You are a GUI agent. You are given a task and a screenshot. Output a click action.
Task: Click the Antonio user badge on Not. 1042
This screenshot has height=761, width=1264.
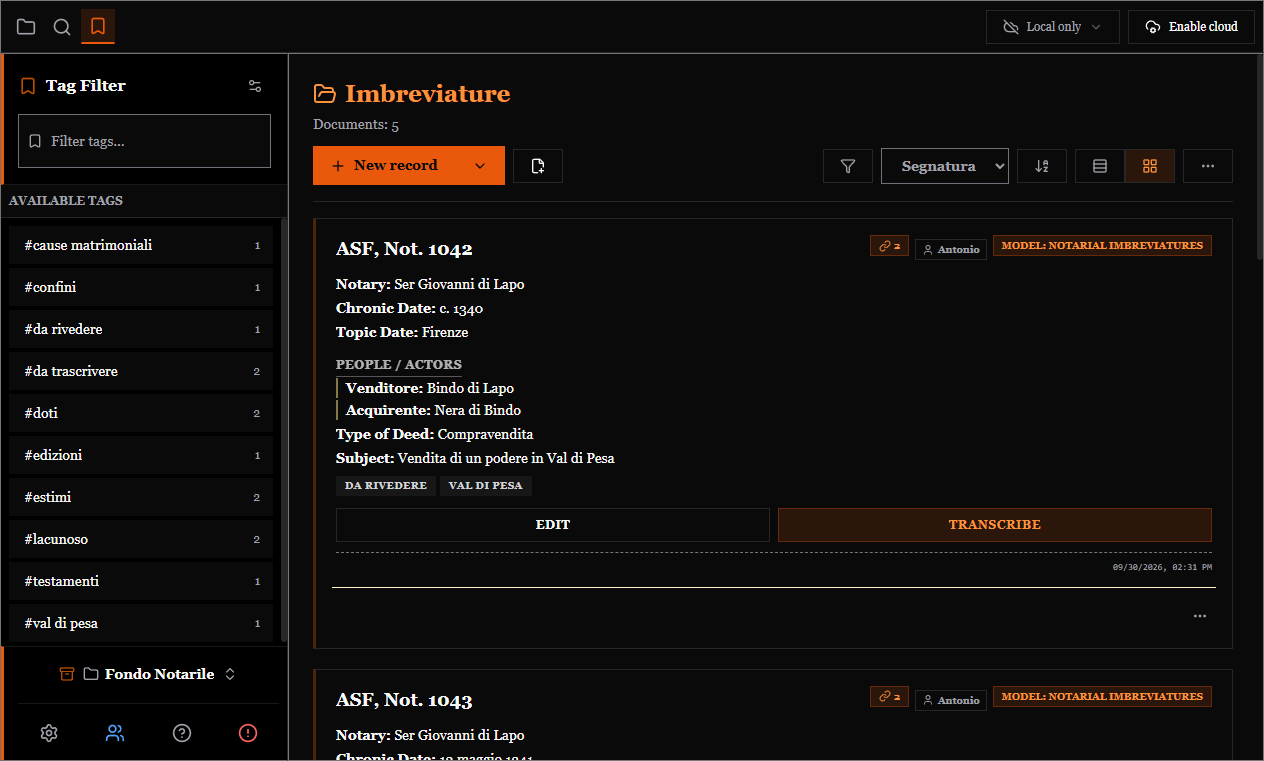tap(951, 249)
